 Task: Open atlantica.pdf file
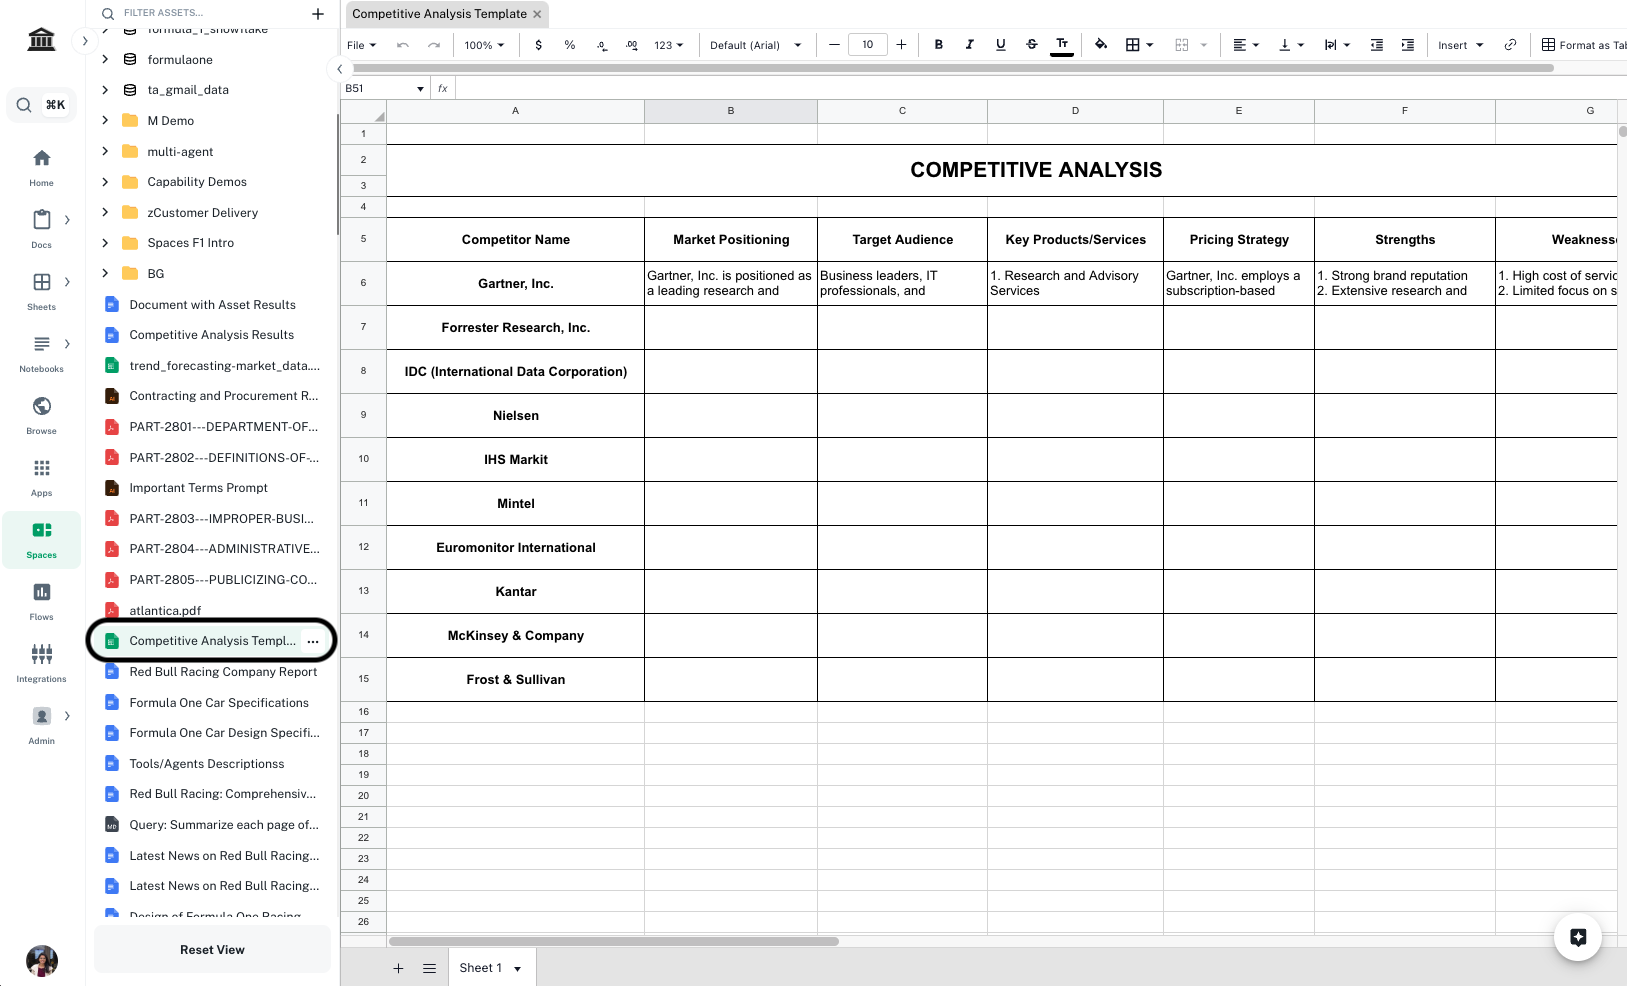165,610
